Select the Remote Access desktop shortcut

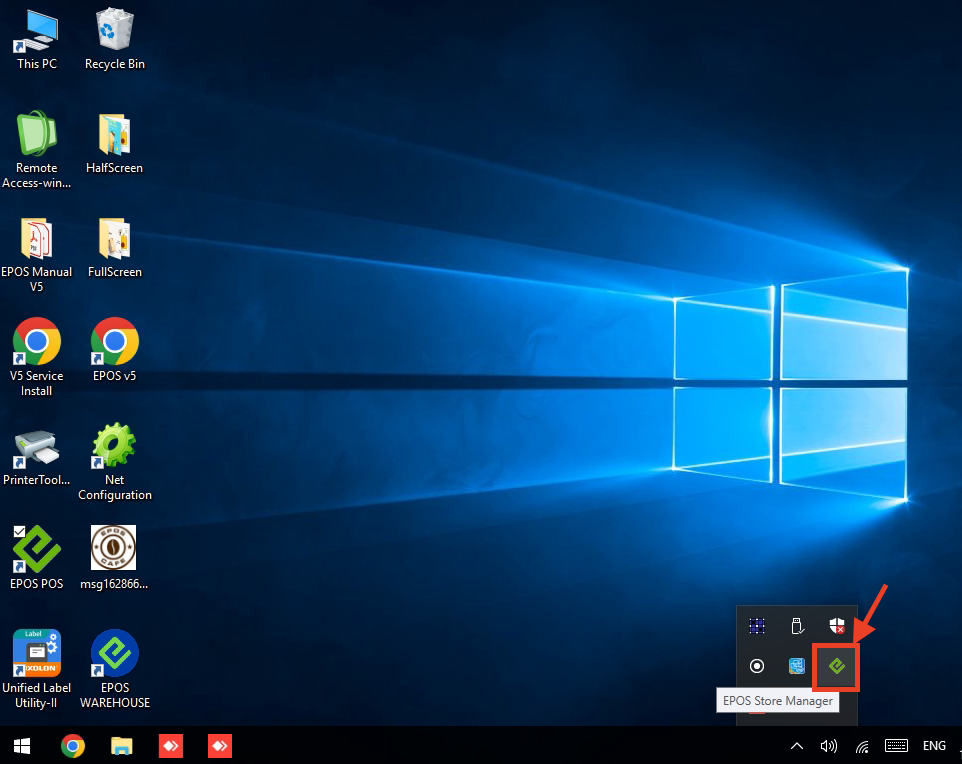click(36, 150)
